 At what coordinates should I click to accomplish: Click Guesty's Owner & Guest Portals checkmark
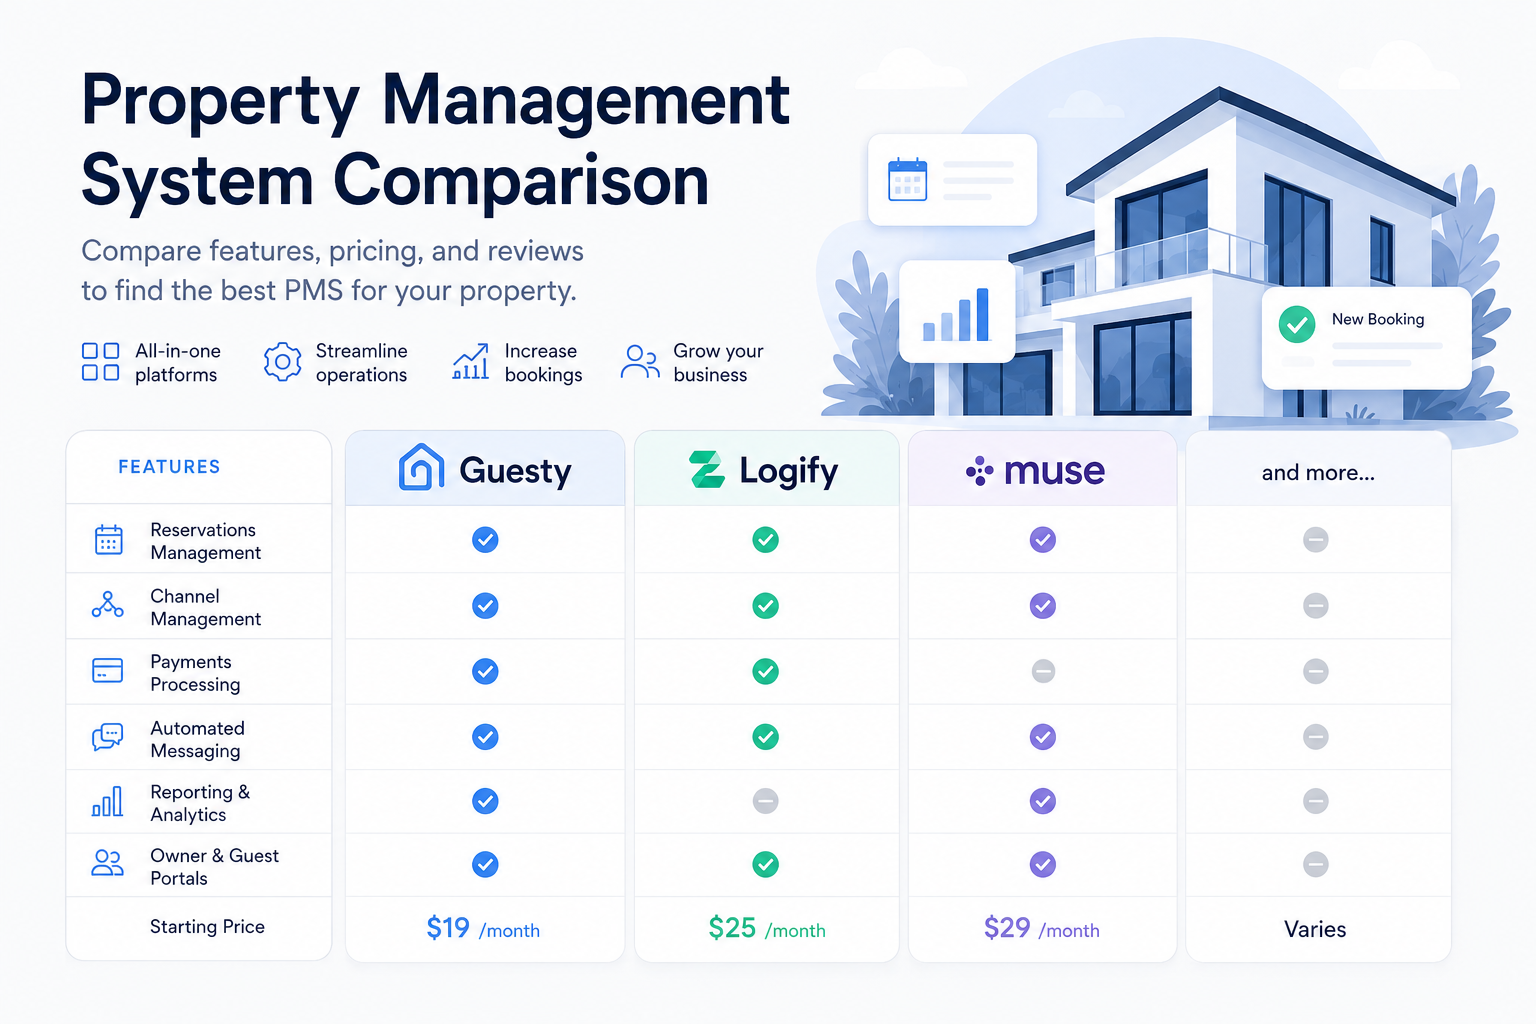[x=485, y=865]
